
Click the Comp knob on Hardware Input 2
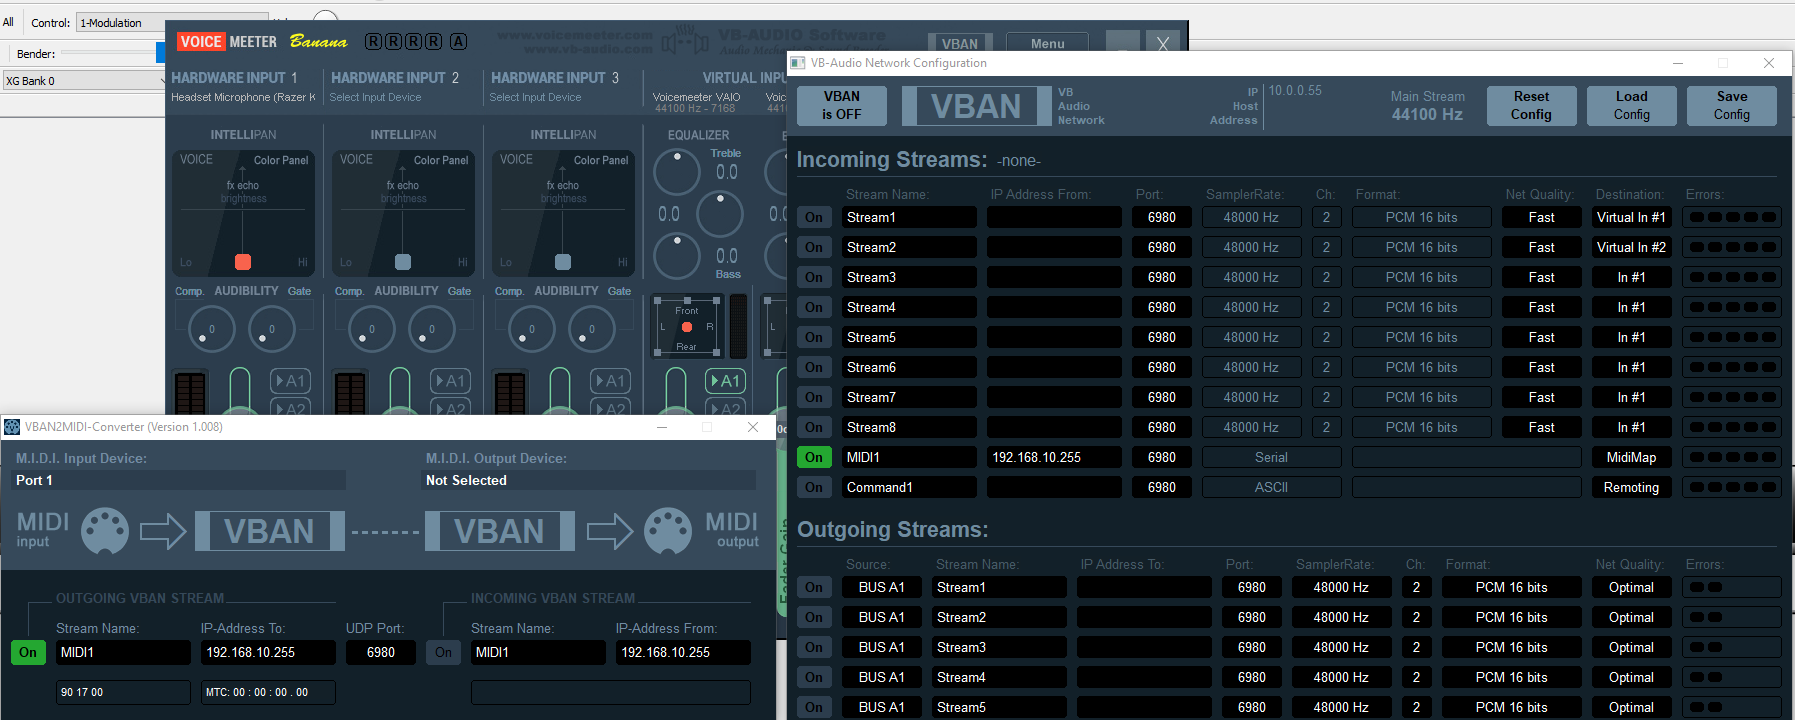[371, 329]
